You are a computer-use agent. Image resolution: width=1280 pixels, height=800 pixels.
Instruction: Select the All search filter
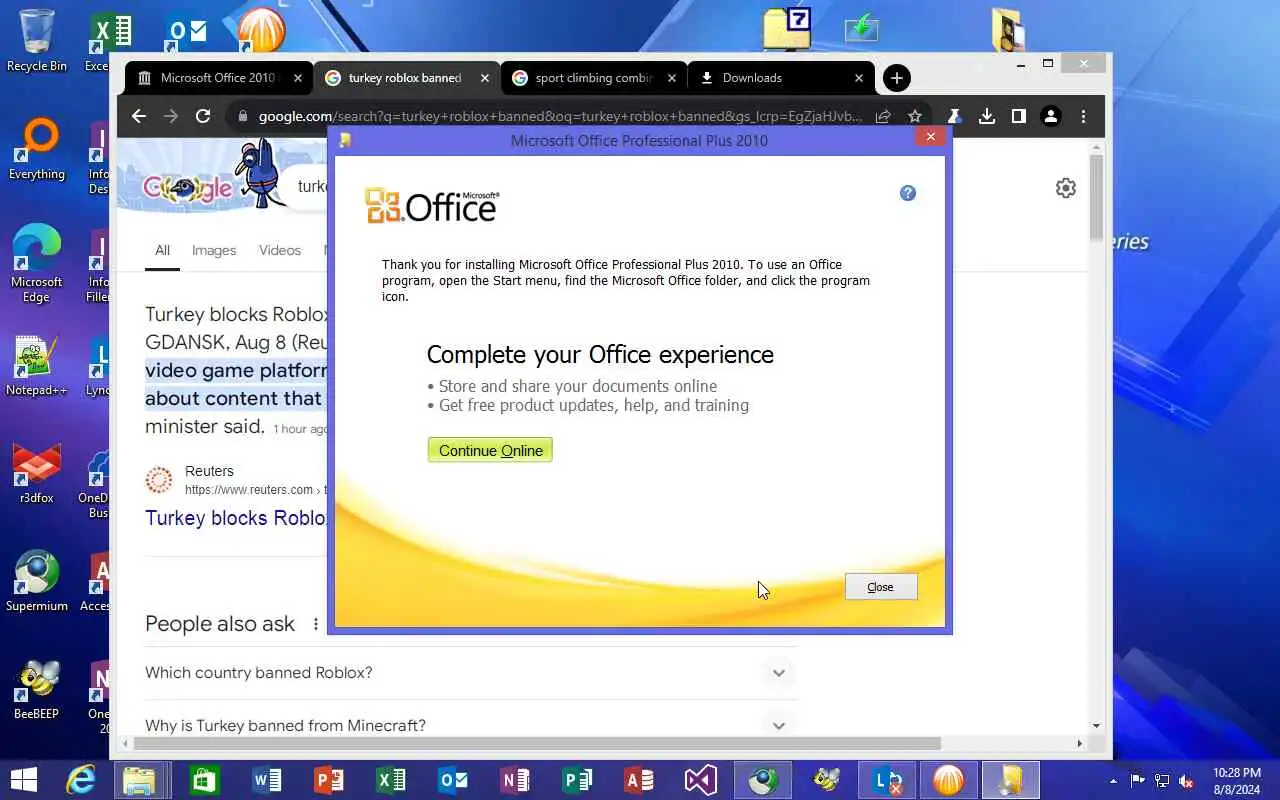[x=162, y=250]
